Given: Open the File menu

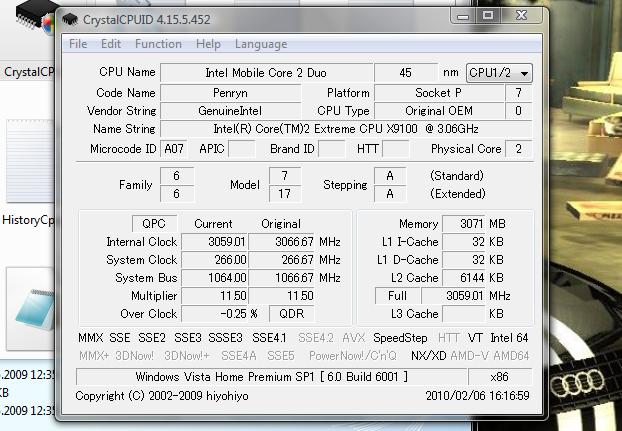Looking at the screenshot, I should tap(78, 44).
